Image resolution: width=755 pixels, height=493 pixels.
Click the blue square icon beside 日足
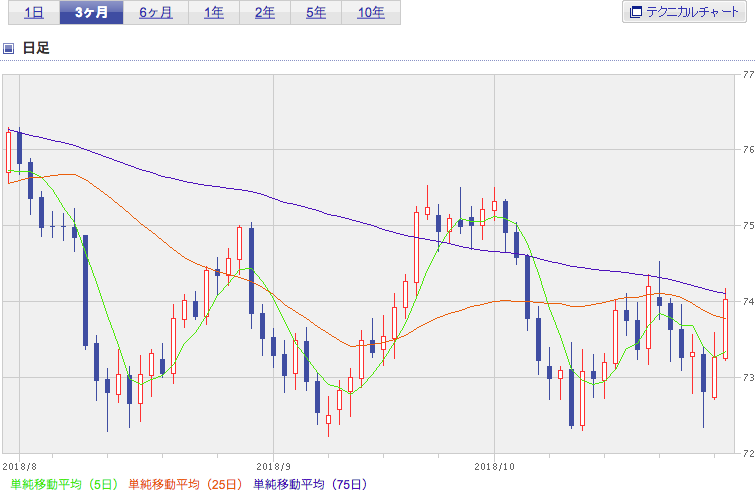pos(8,48)
